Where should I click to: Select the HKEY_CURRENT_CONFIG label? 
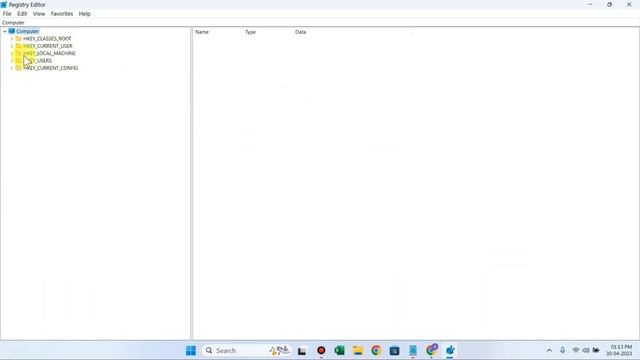click(x=50, y=68)
